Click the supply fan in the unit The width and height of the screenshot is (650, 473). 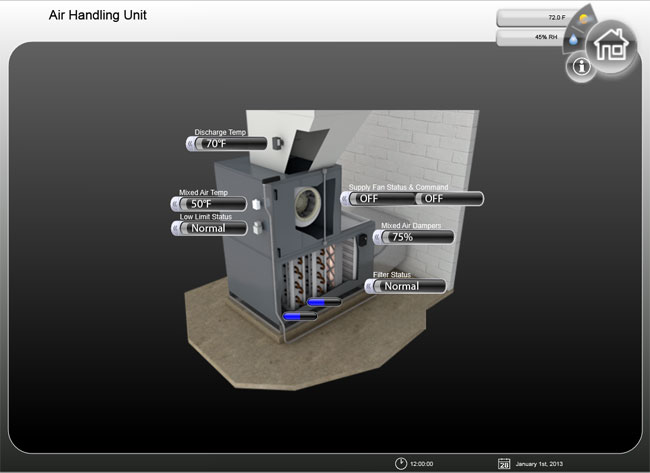pos(308,207)
